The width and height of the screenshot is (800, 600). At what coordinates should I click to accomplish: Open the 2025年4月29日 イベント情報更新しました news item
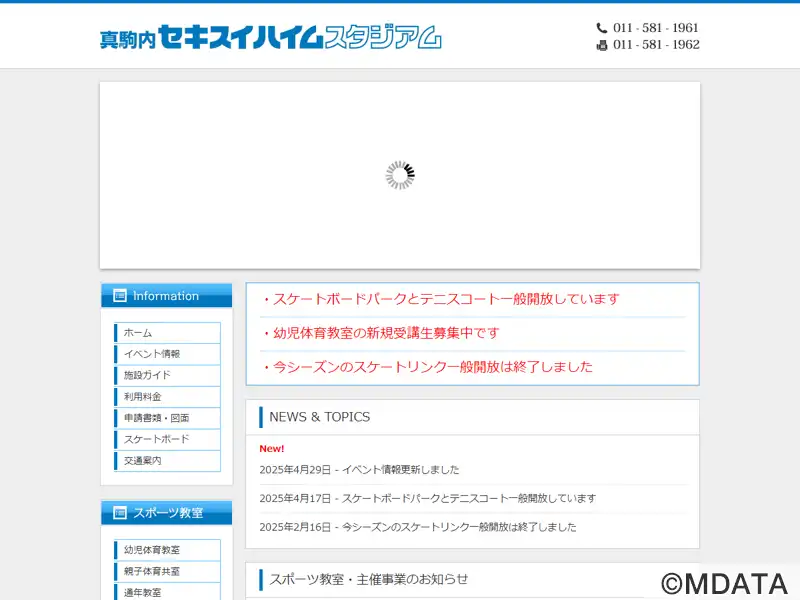coord(359,469)
